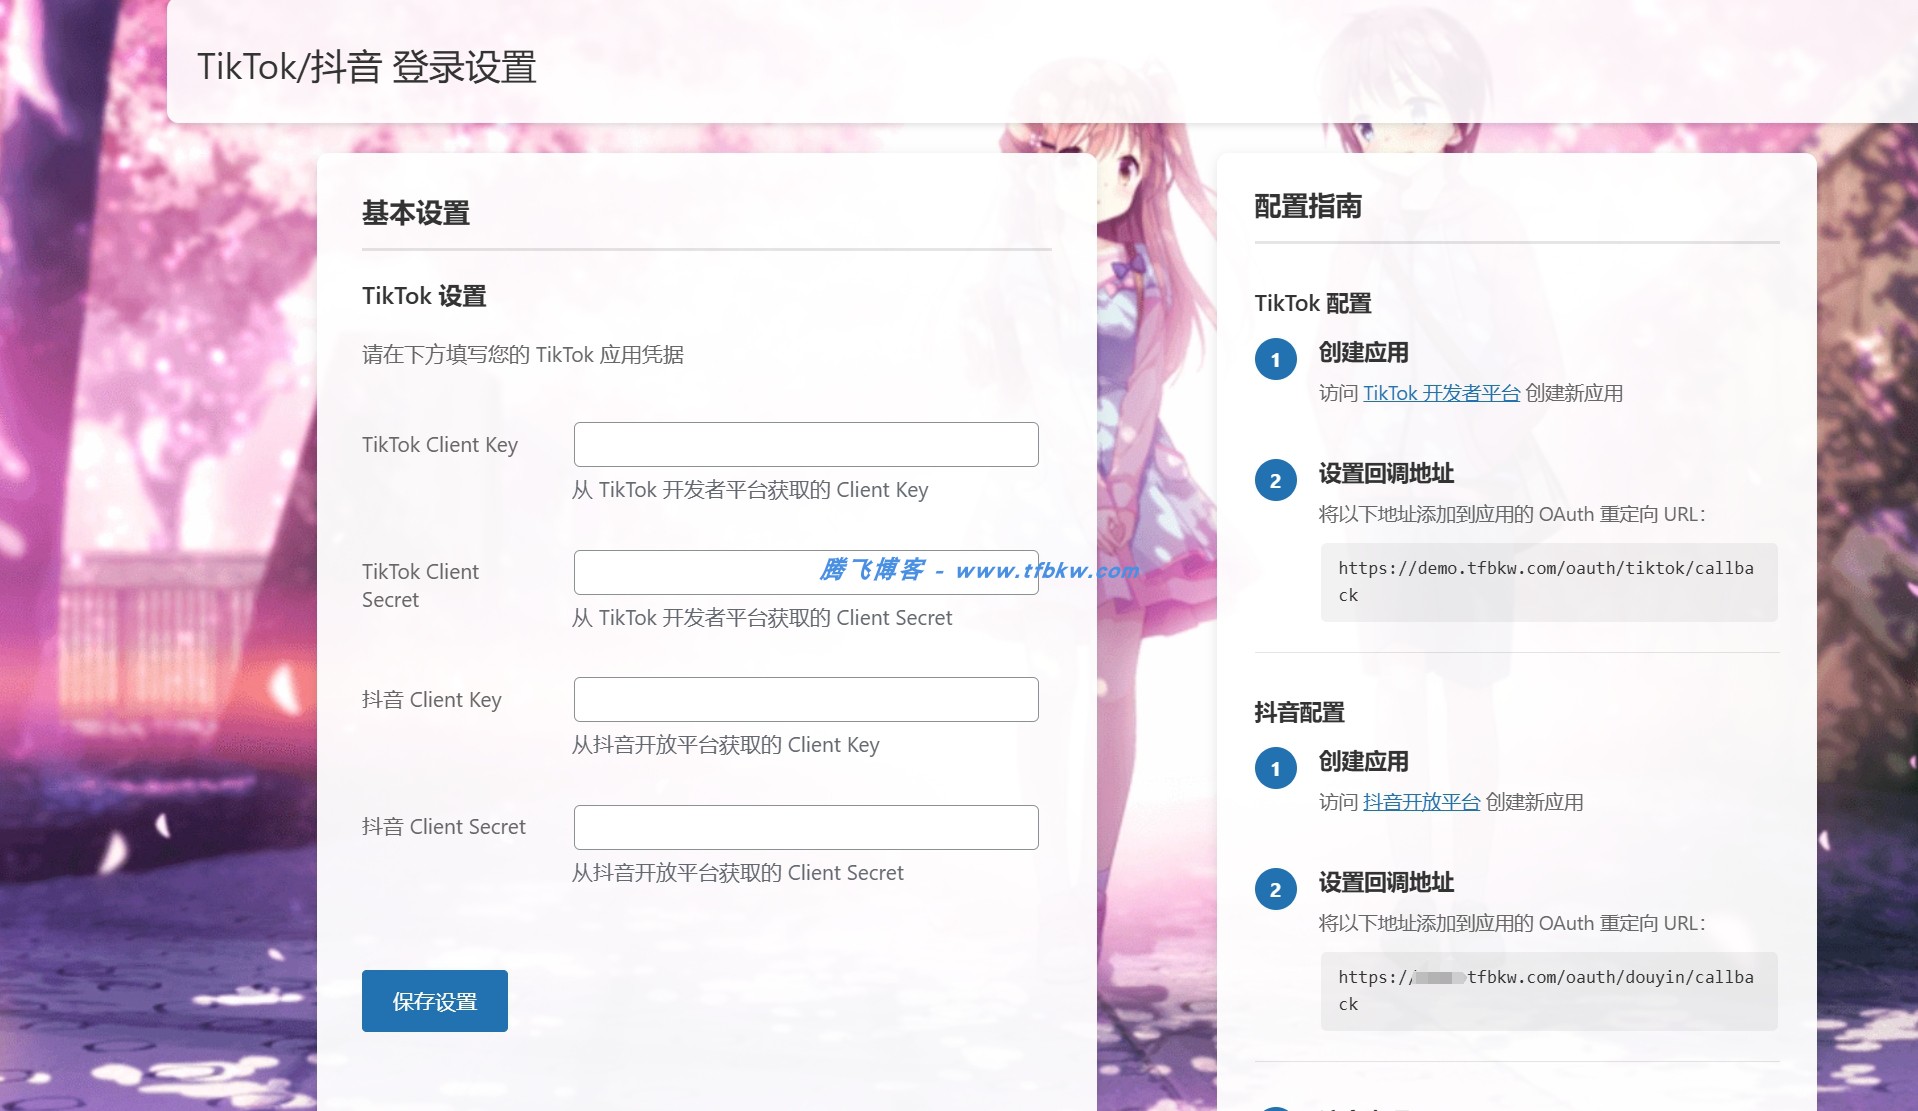Click the 抖音 Client Secret input field

(x=805, y=827)
